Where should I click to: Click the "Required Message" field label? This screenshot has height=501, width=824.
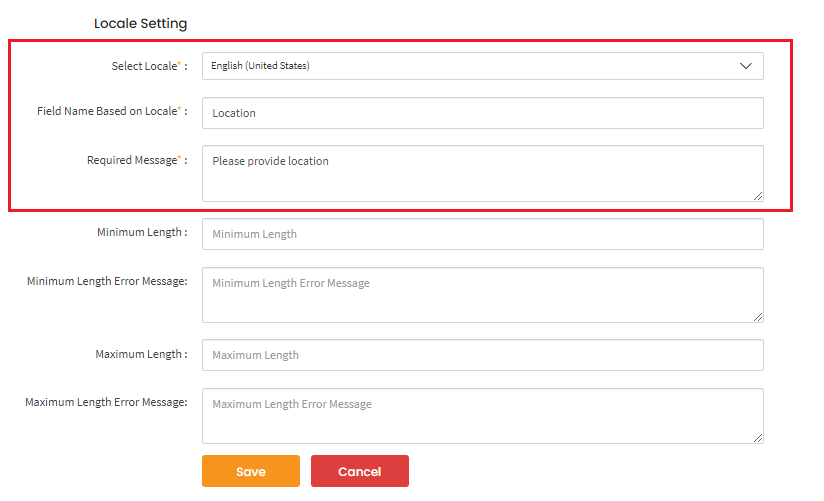click(x=132, y=160)
